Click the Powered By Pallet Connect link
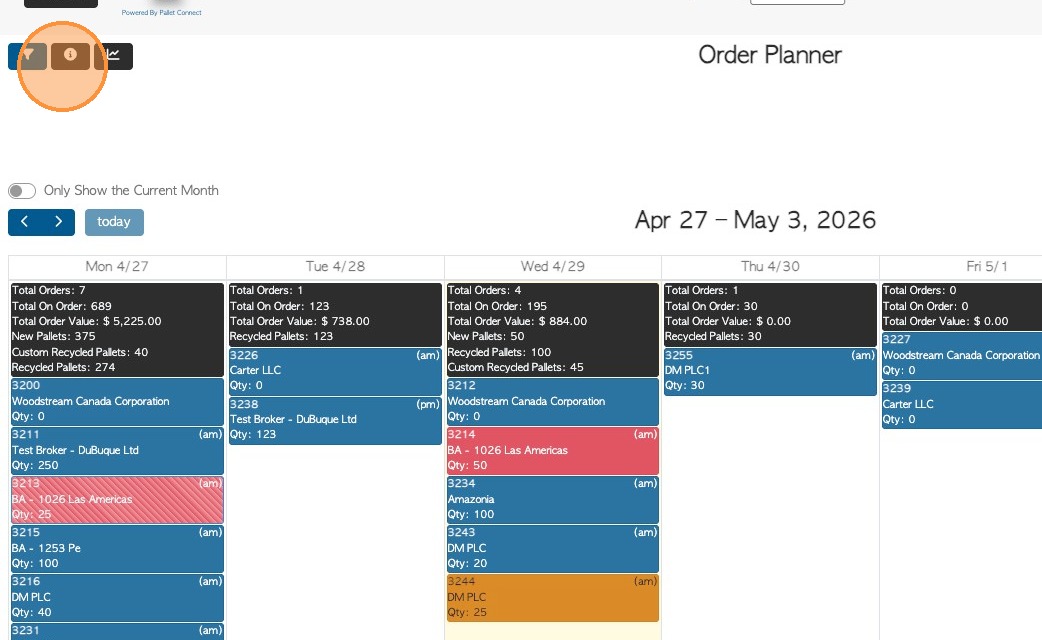The image size is (1042, 640). (161, 13)
